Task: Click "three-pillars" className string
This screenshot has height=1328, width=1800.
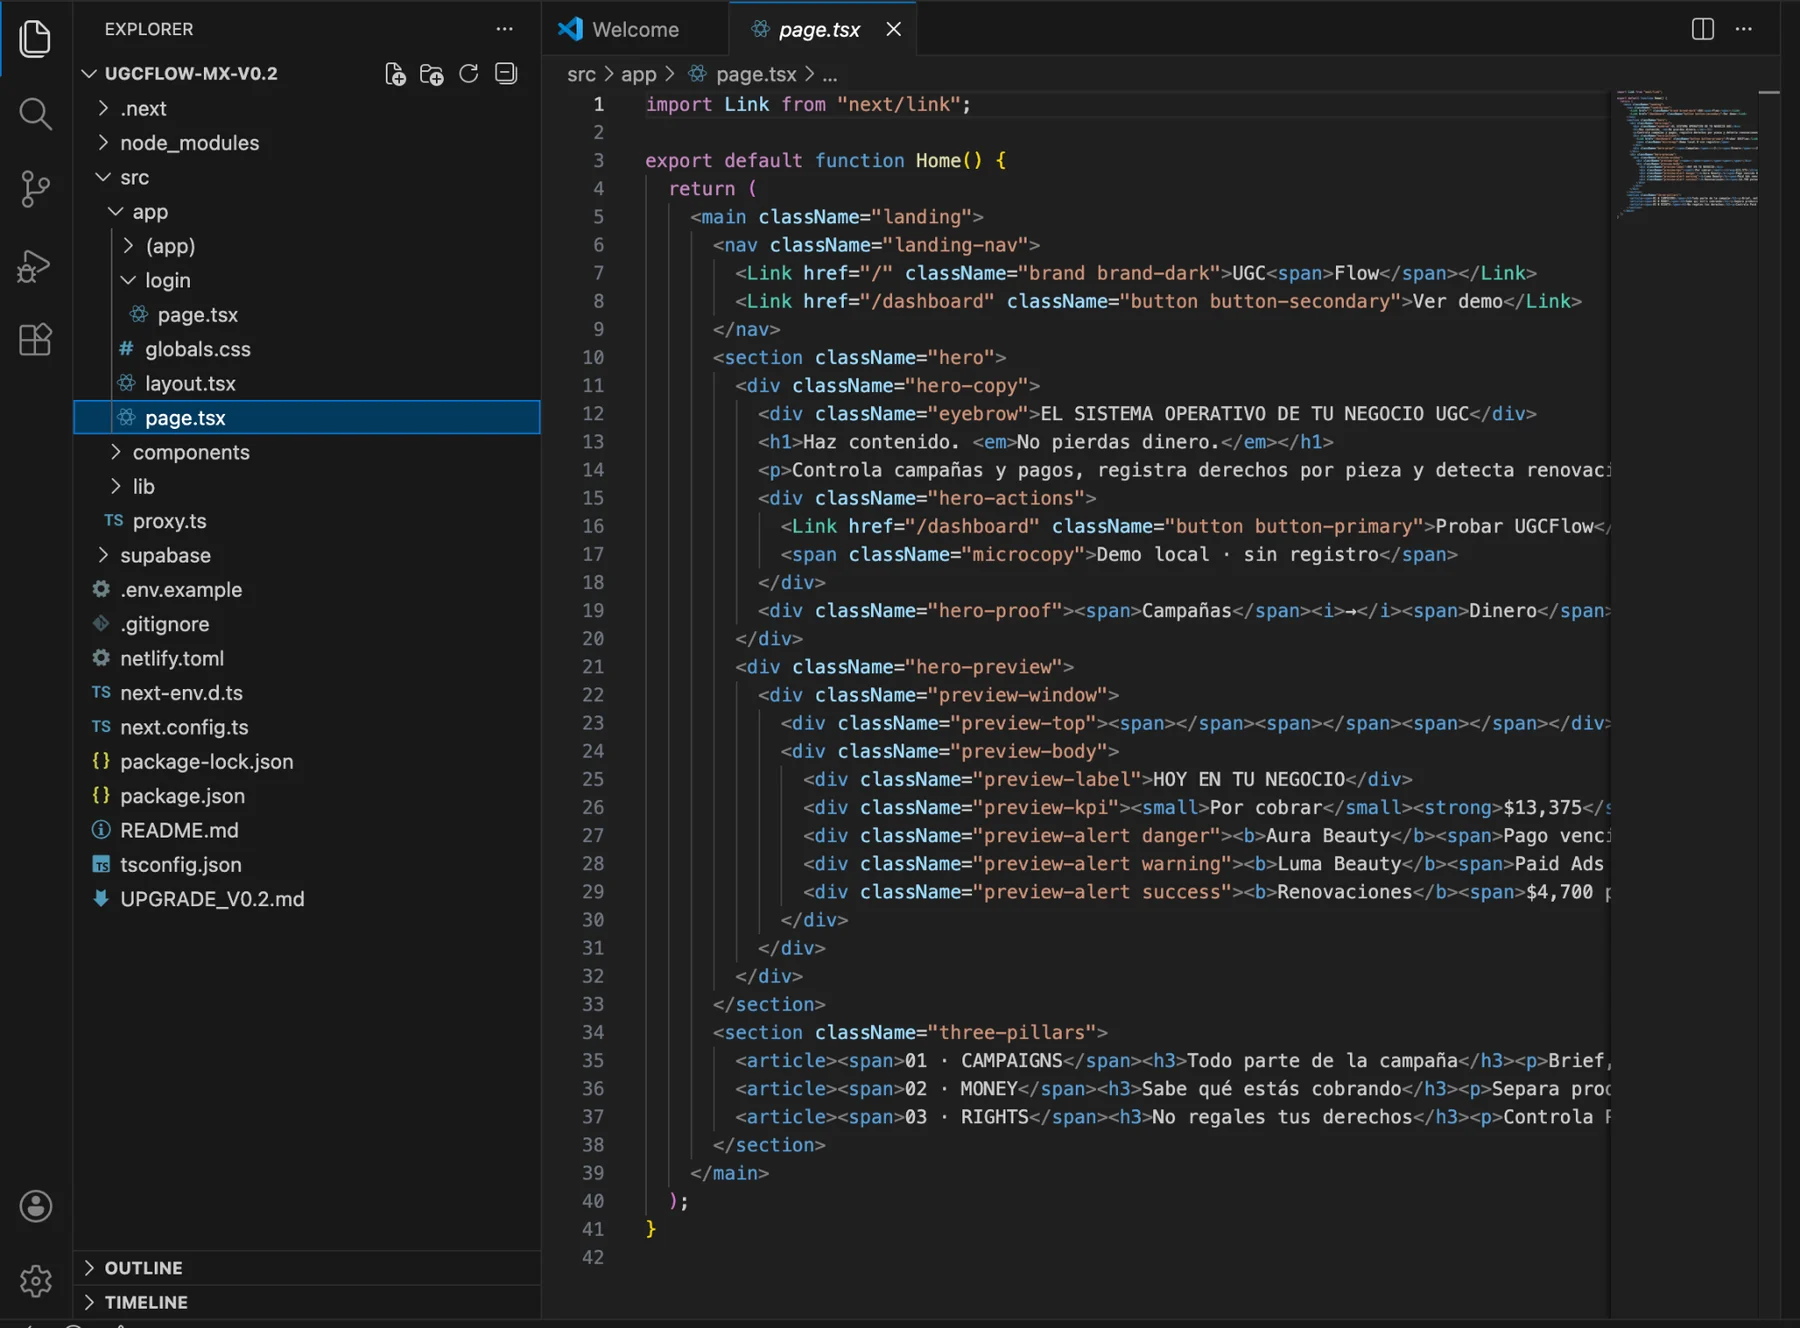Action: click(1011, 1032)
